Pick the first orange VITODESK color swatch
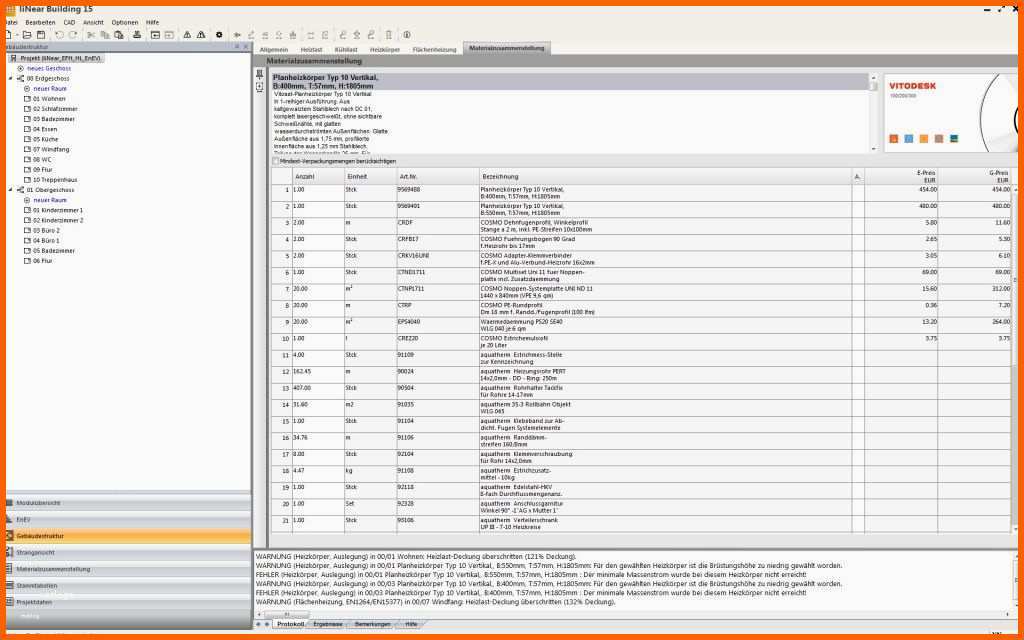1024x640 pixels. point(894,138)
